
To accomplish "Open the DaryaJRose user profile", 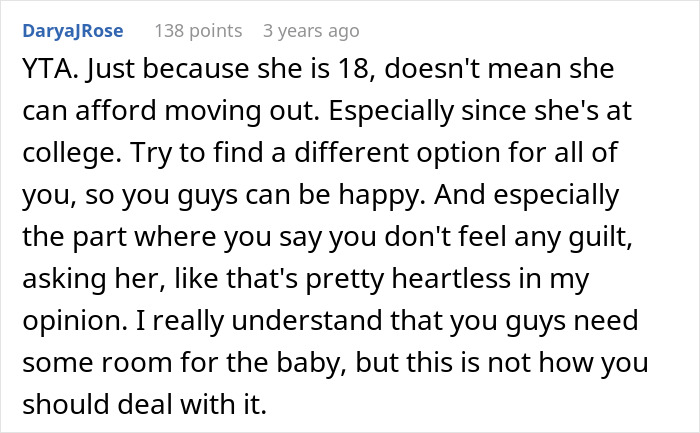I will tap(73, 31).
